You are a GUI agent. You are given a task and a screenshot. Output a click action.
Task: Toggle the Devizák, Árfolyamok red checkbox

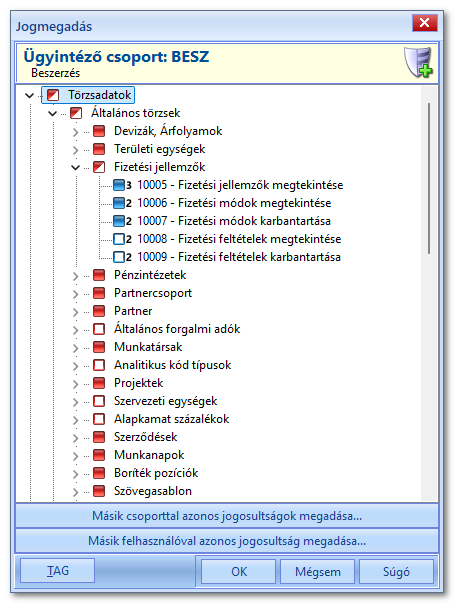(x=99, y=131)
